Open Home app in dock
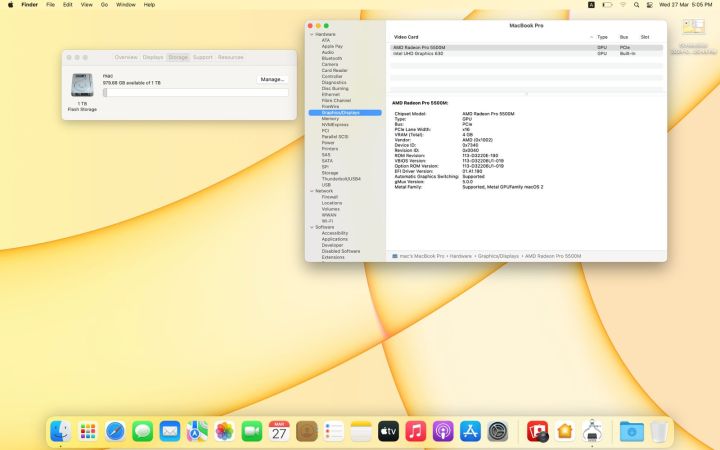 [565, 431]
